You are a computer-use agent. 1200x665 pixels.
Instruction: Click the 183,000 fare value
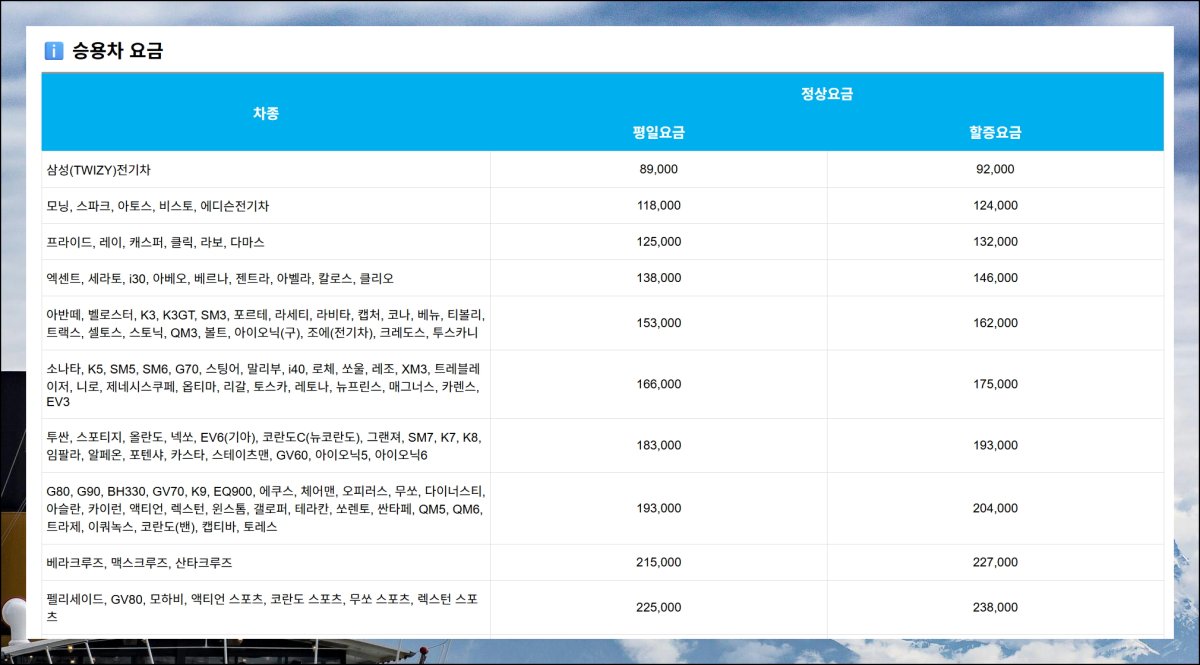[659, 446]
